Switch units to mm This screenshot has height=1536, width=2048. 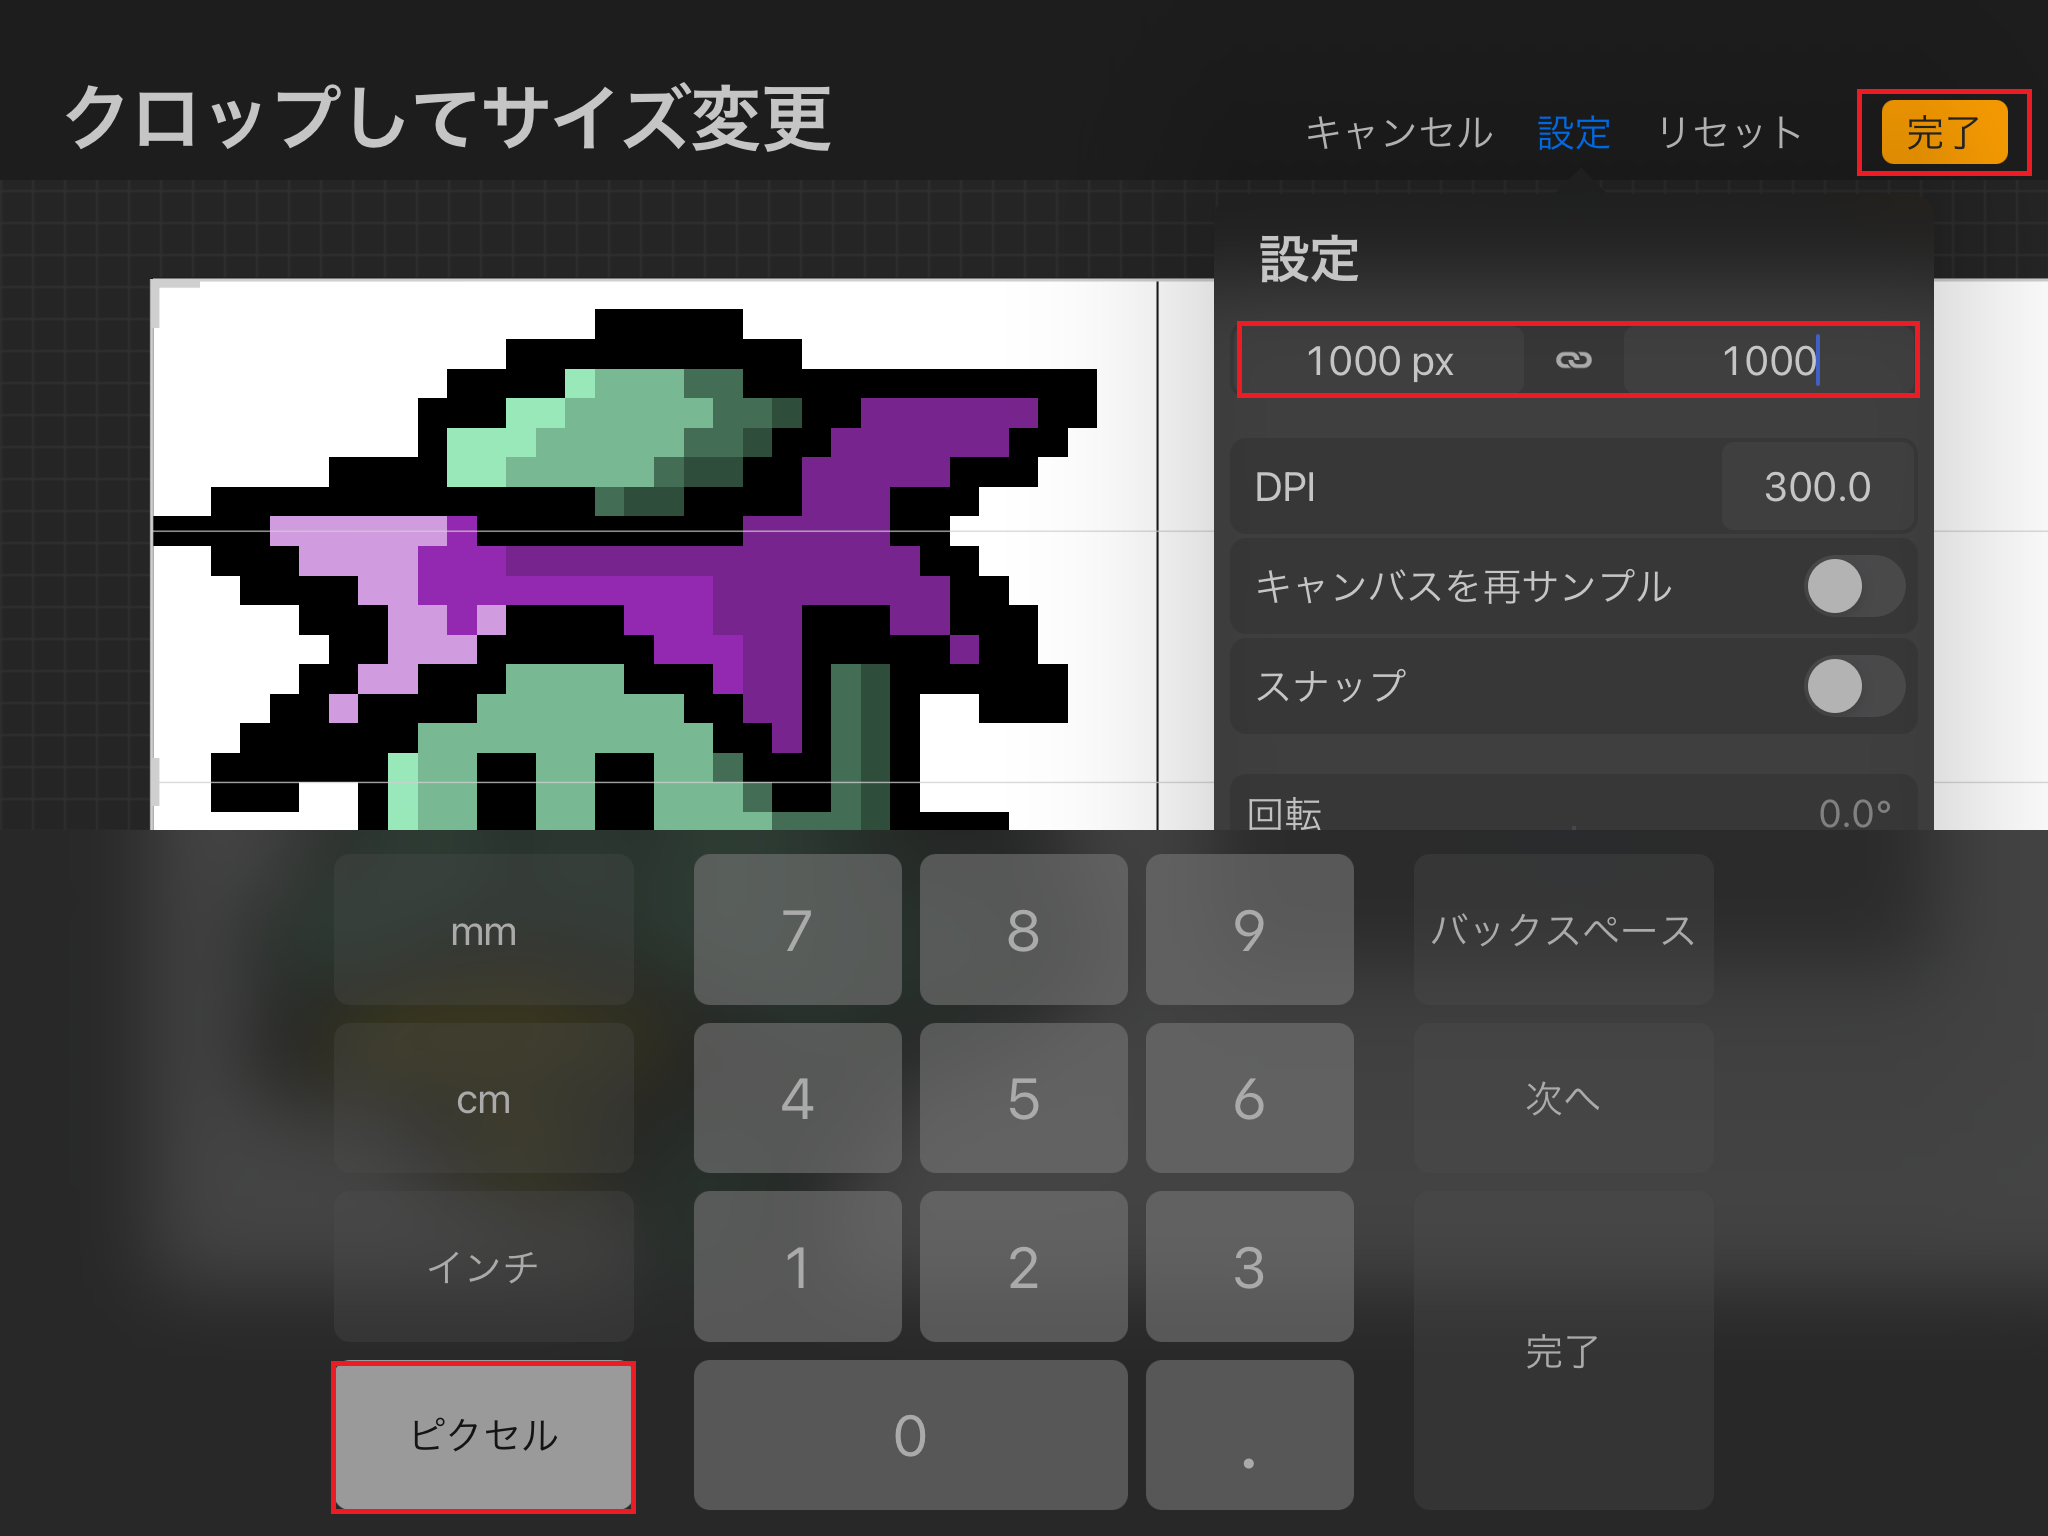pyautogui.click(x=483, y=930)
